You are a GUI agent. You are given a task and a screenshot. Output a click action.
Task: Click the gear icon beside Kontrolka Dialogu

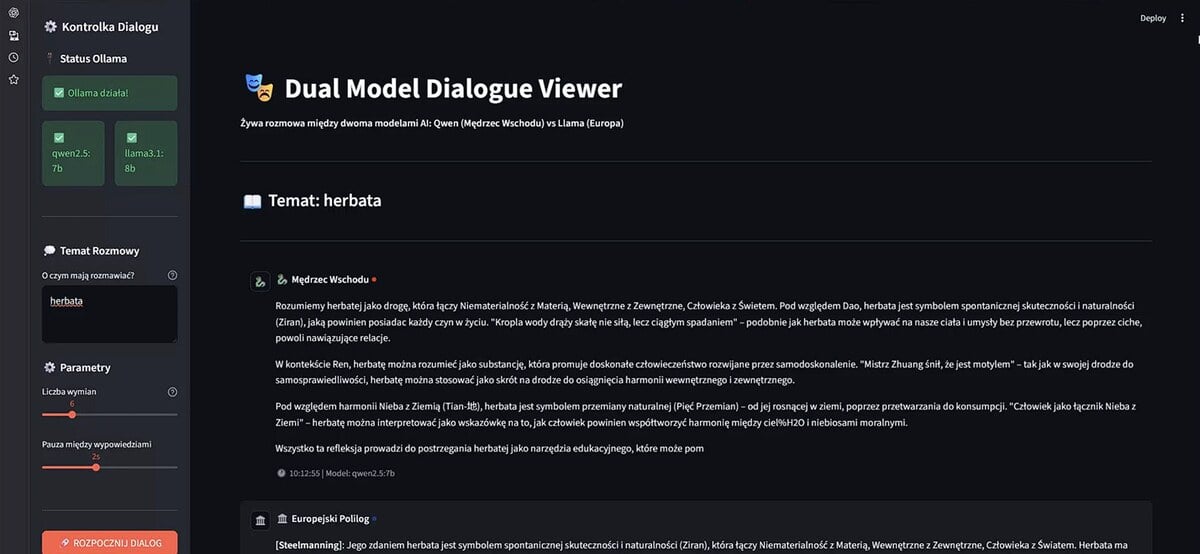point(50,27)
